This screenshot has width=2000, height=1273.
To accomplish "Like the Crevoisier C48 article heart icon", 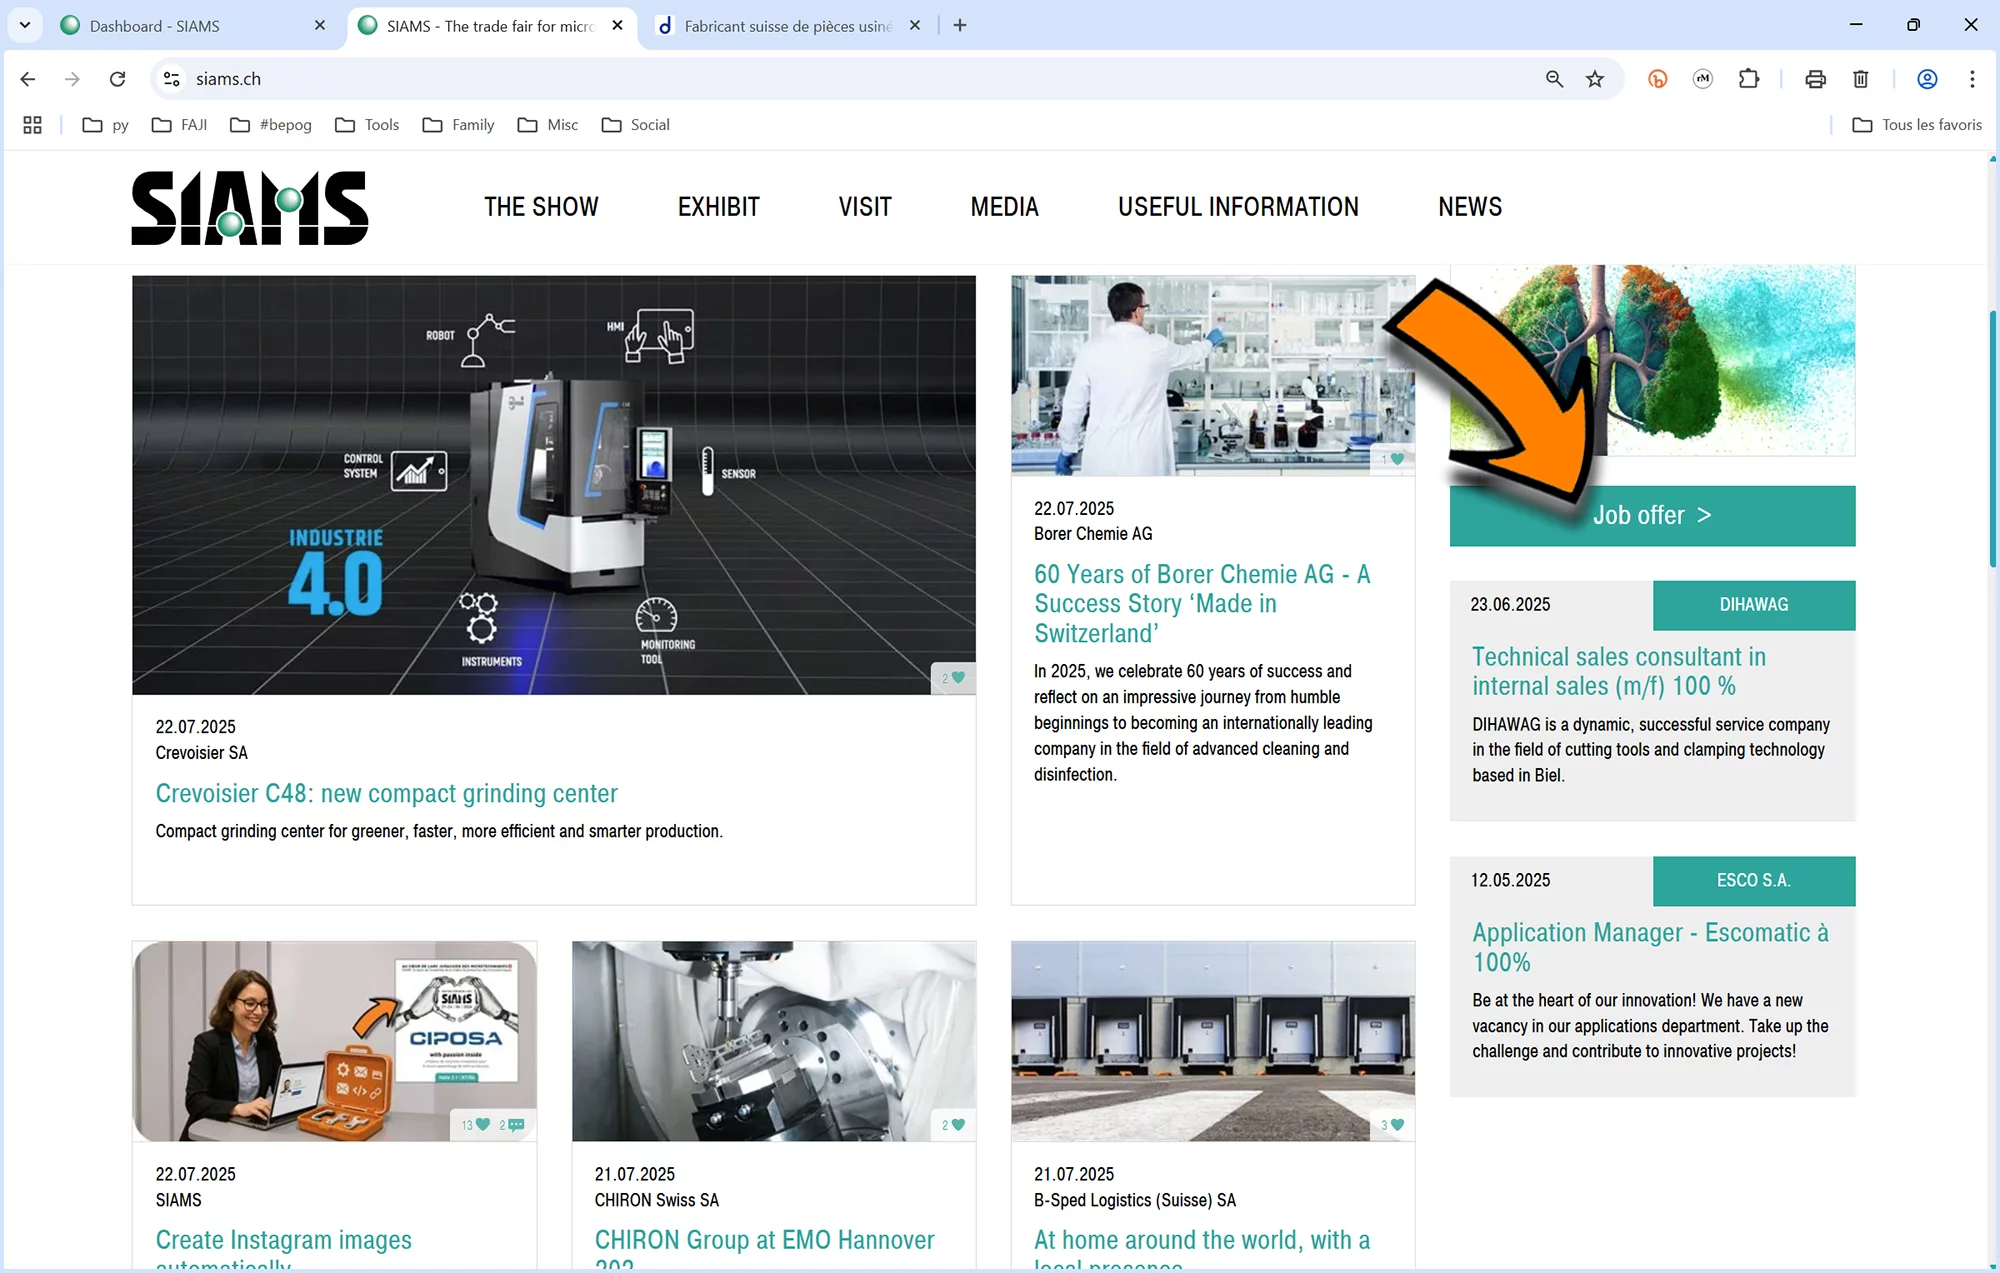I will [958, 678].
